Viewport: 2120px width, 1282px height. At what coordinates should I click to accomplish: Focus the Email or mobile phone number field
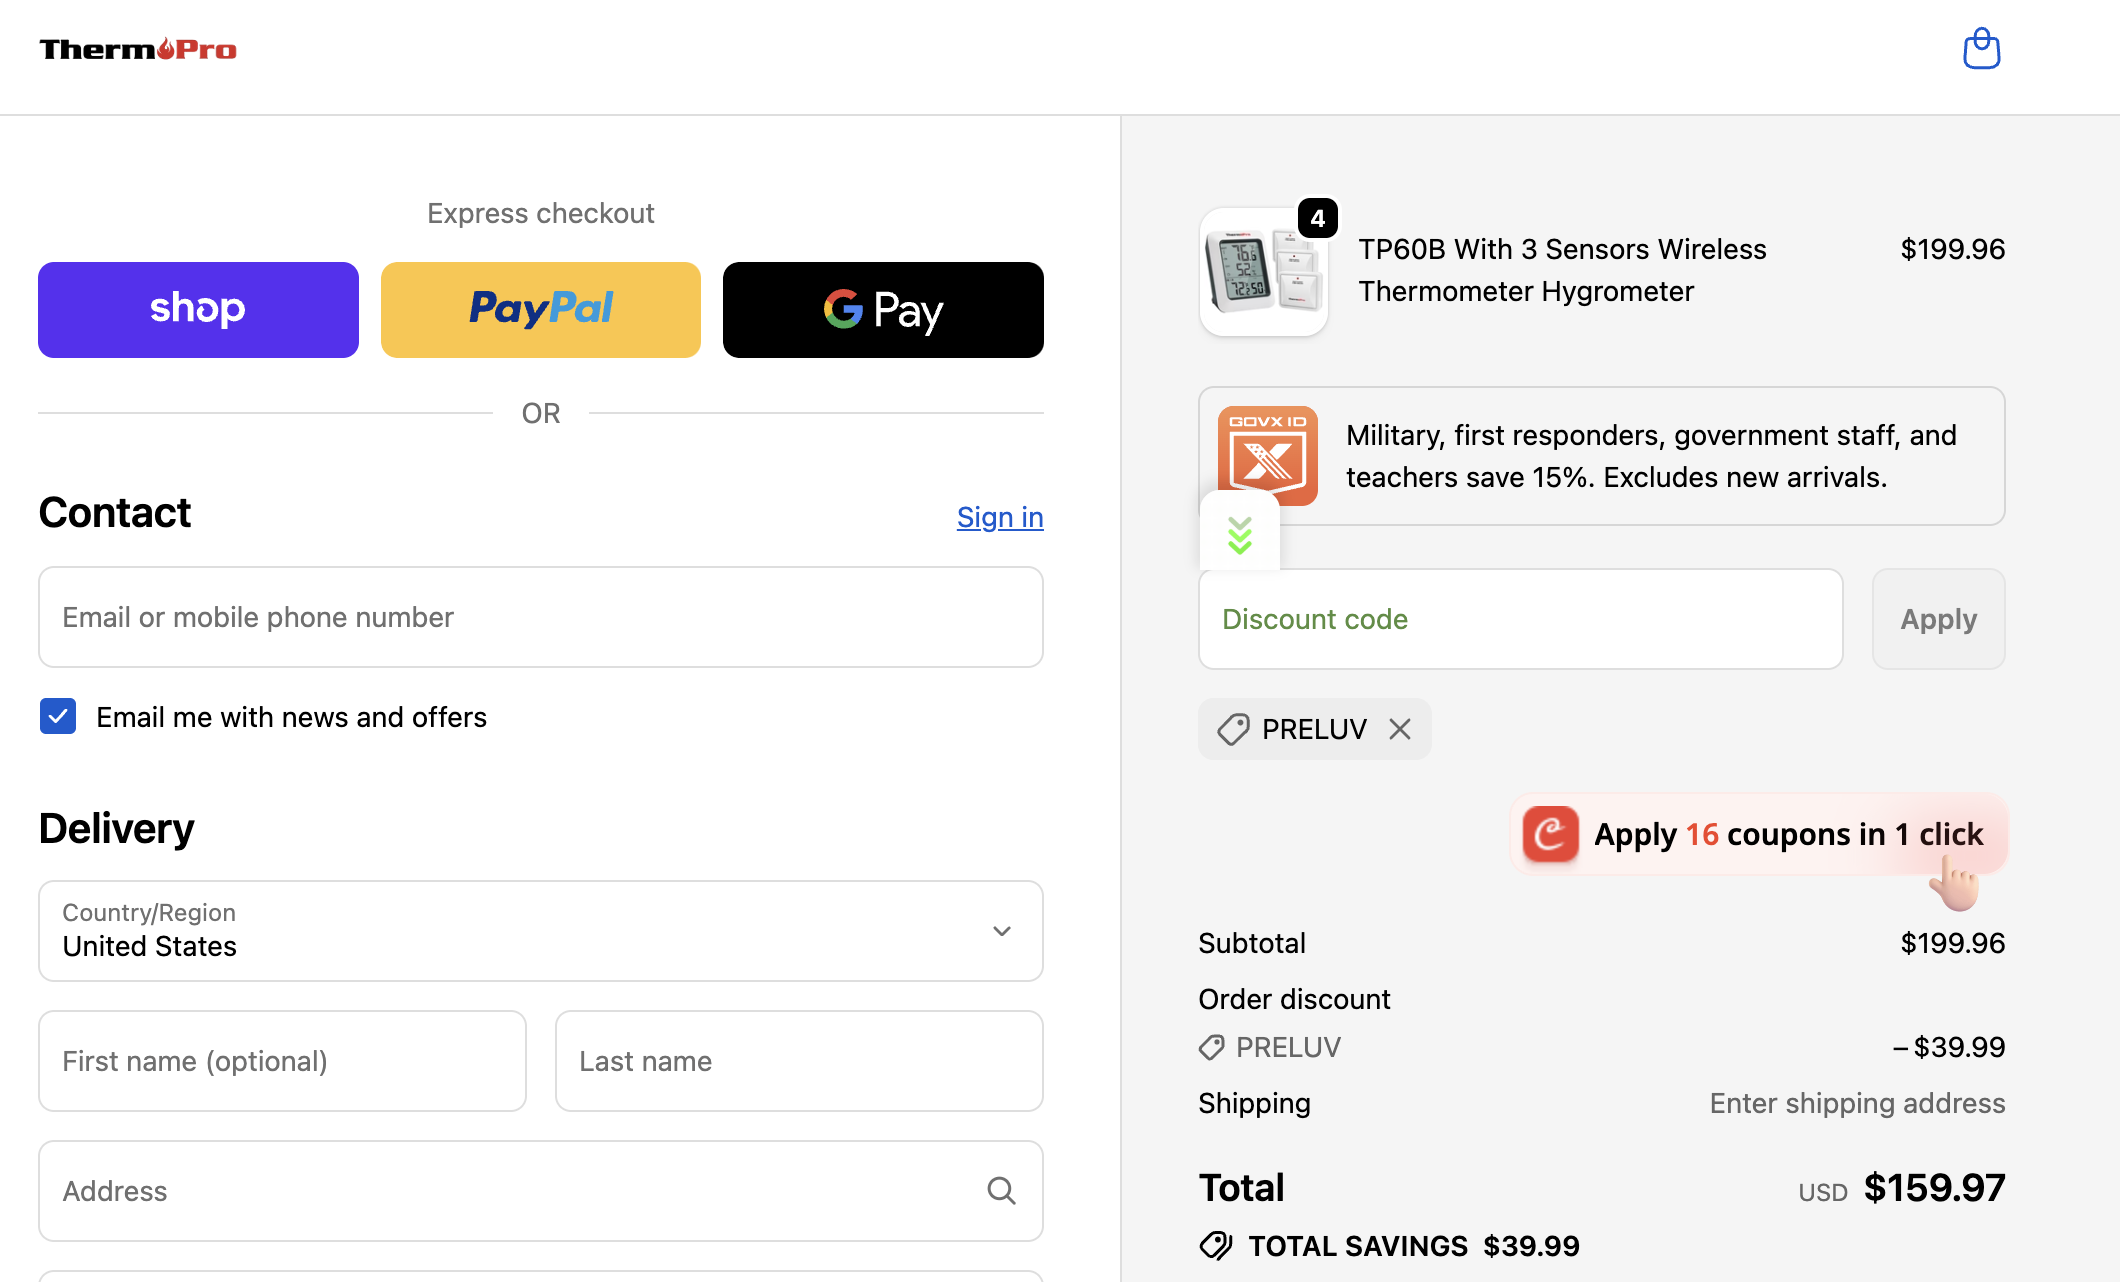pyautogui.click(x=541, y=617)
